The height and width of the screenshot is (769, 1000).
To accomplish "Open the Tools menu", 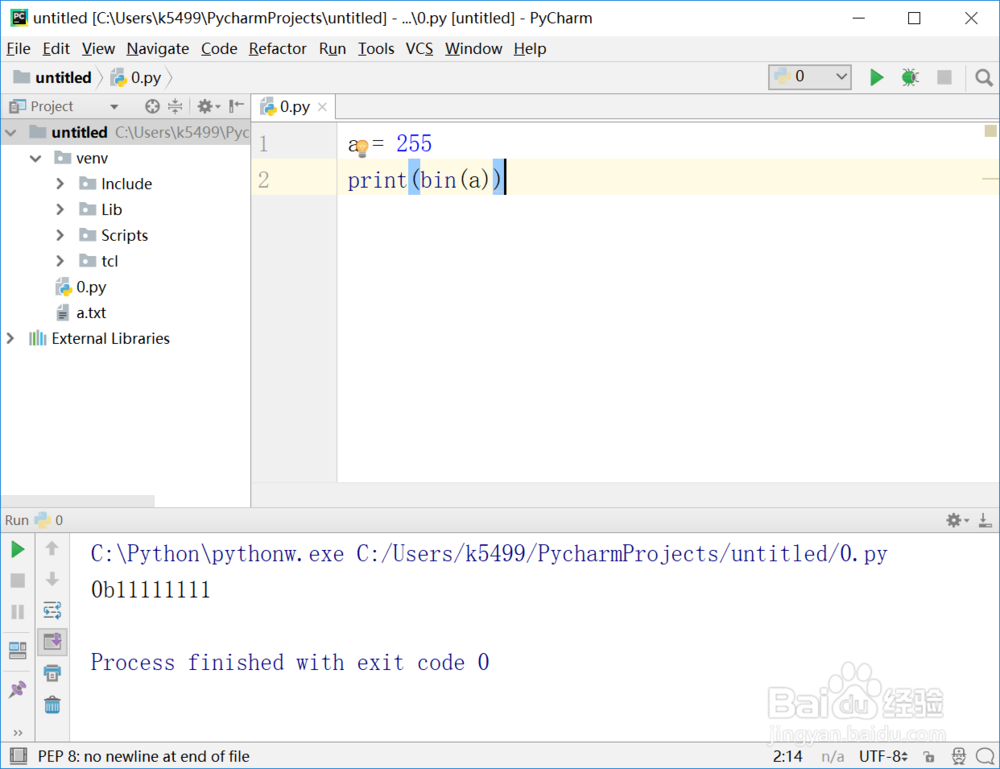I will click(x=376, y=49).
